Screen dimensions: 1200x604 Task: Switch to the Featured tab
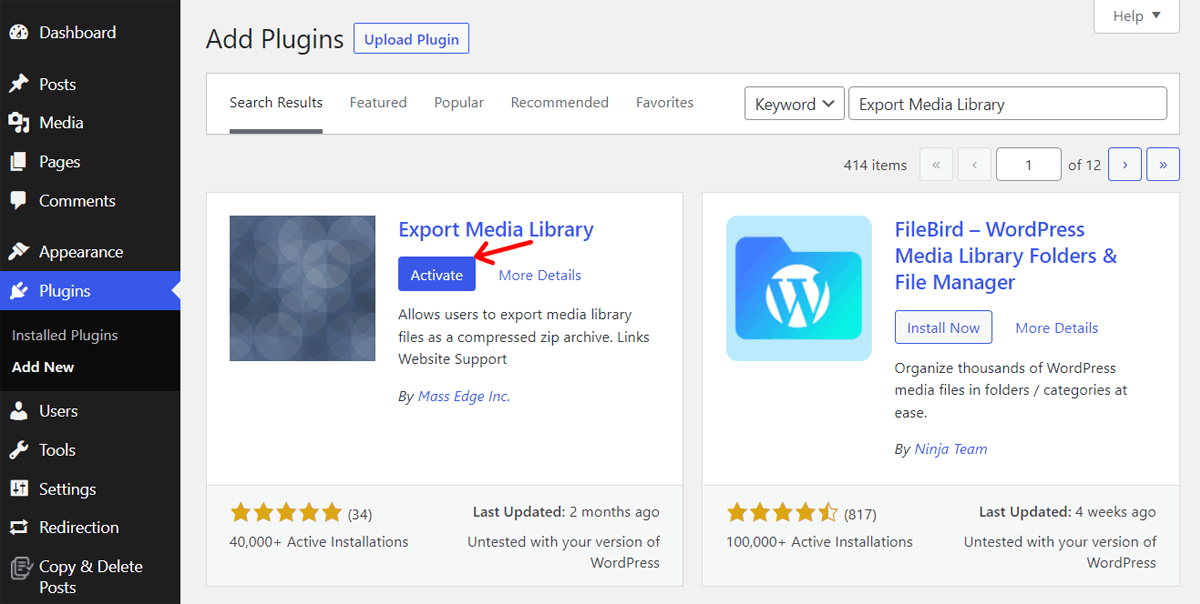click(378, 103)
